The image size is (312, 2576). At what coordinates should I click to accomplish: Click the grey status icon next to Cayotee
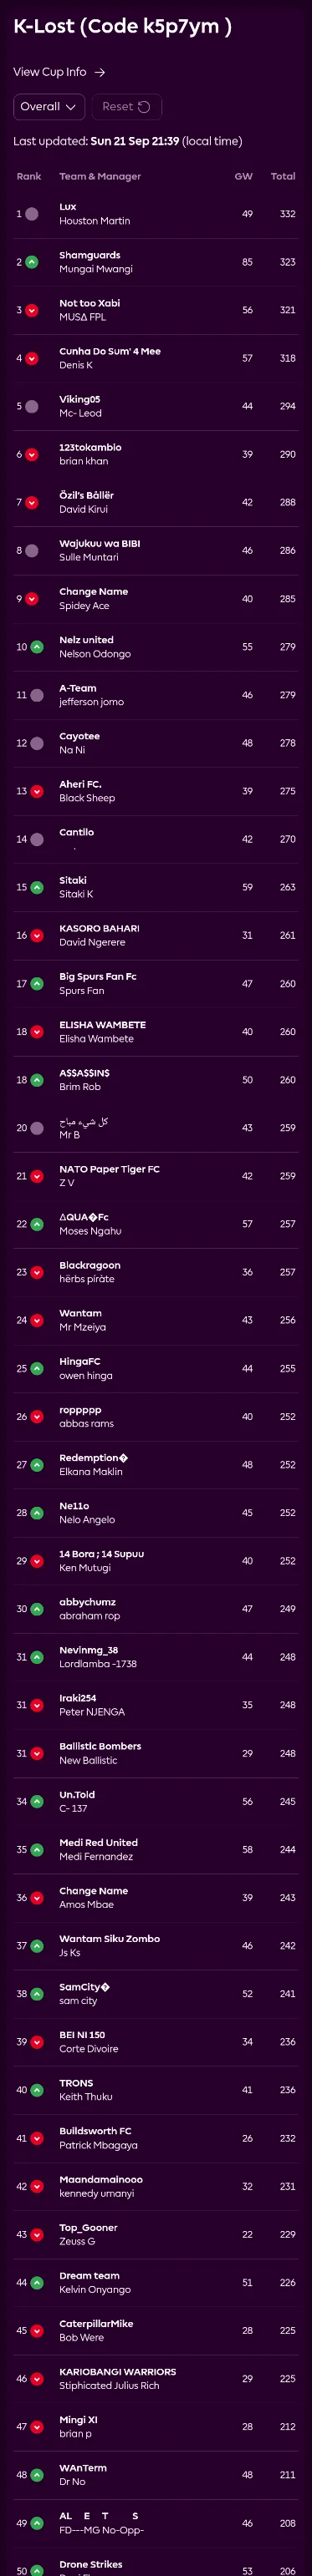point(37,743)
